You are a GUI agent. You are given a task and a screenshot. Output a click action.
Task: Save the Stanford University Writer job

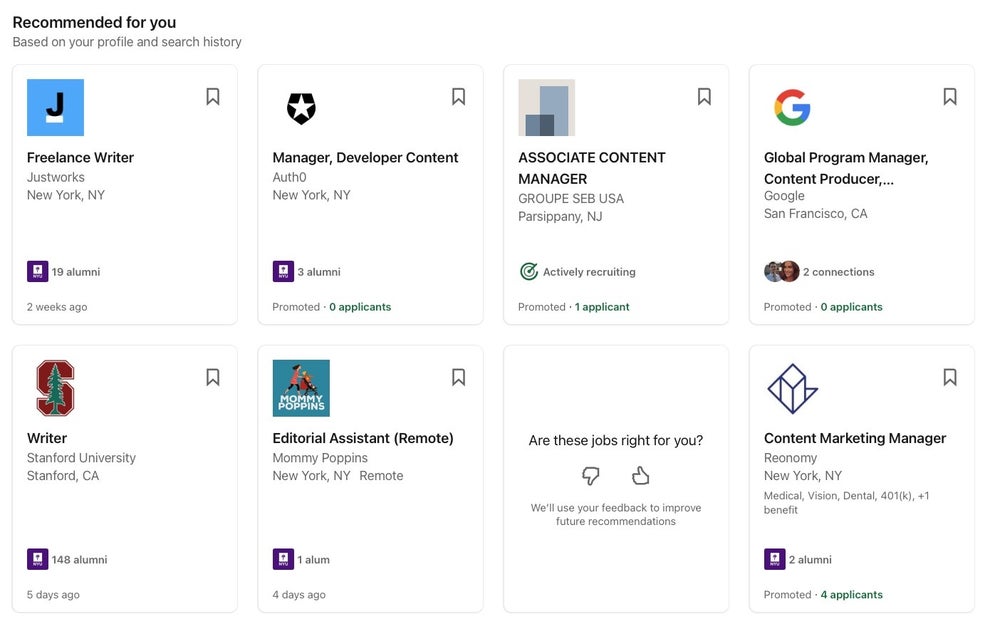click(x=213, y=377)
